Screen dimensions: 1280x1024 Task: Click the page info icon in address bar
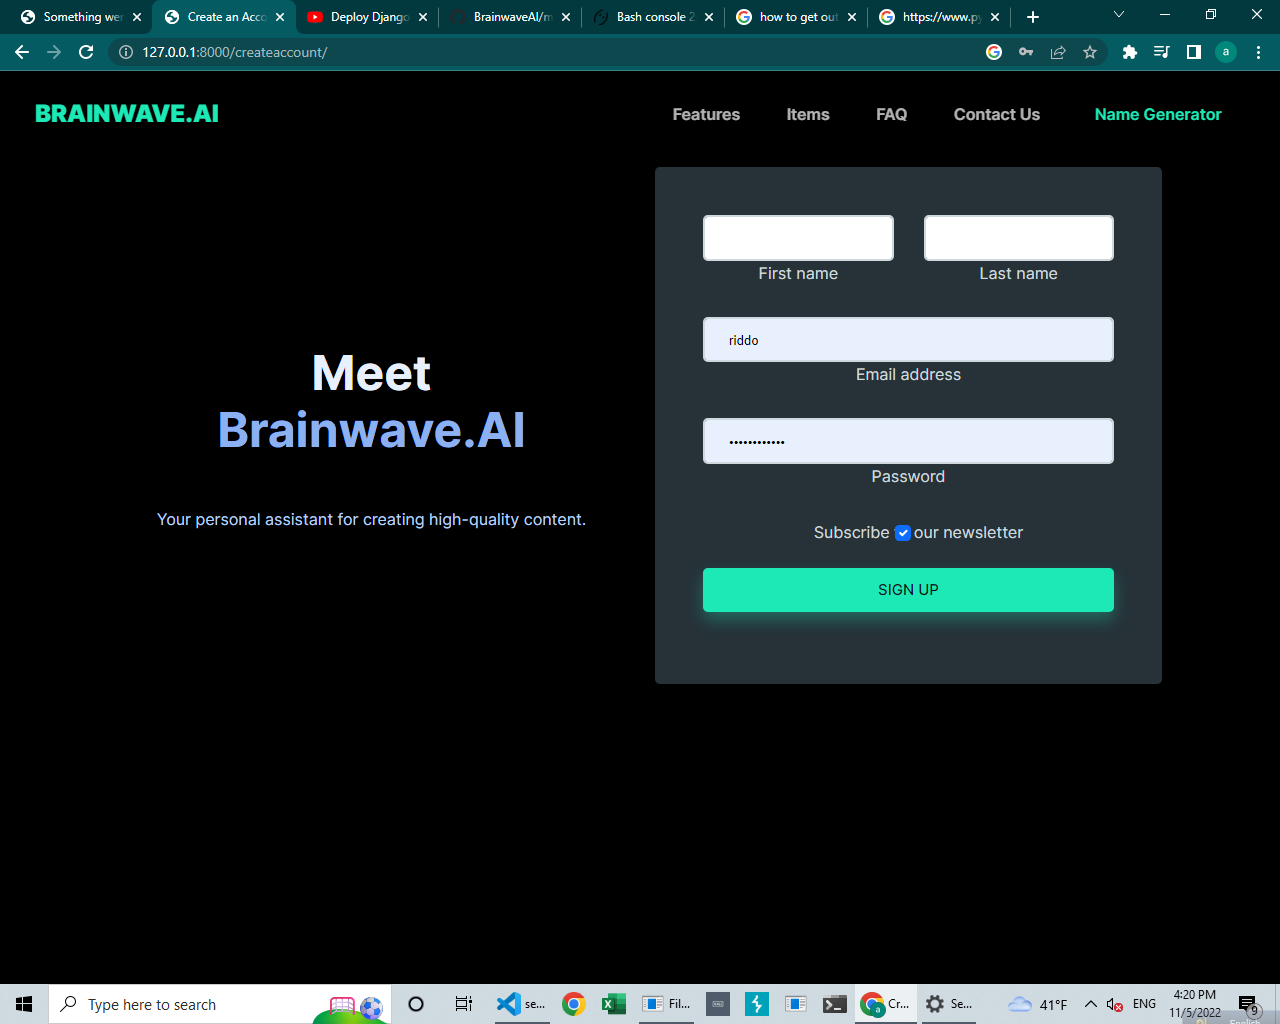tap(123, 52)
